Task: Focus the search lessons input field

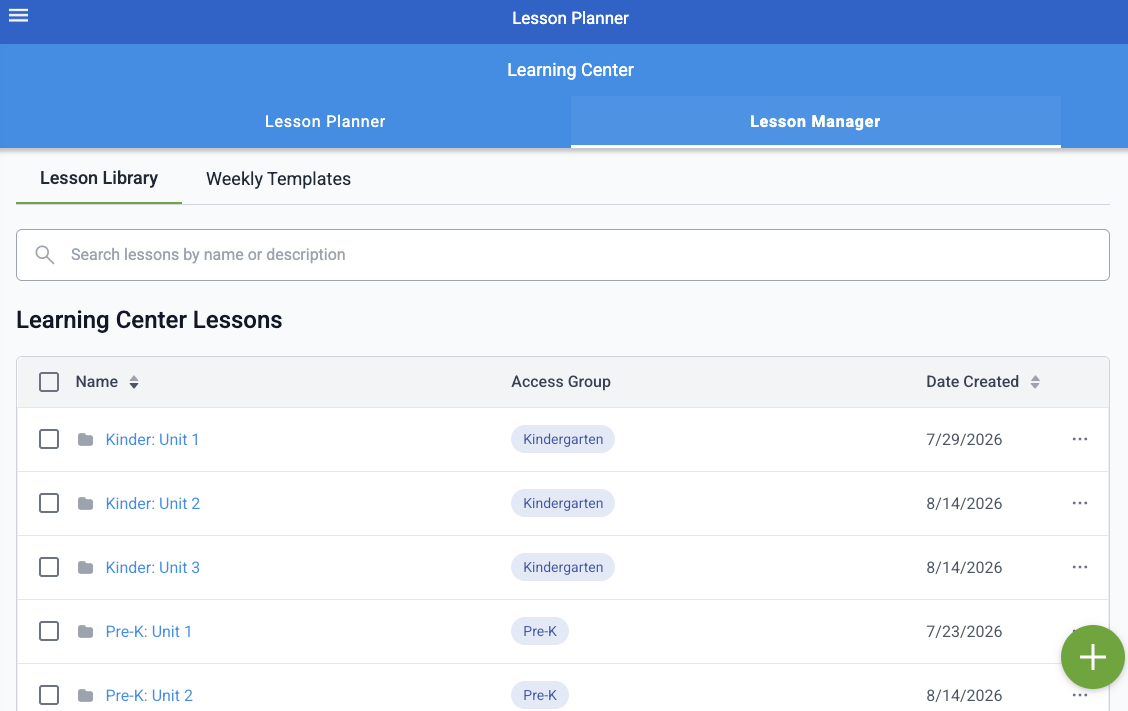Action: [563, 255]
